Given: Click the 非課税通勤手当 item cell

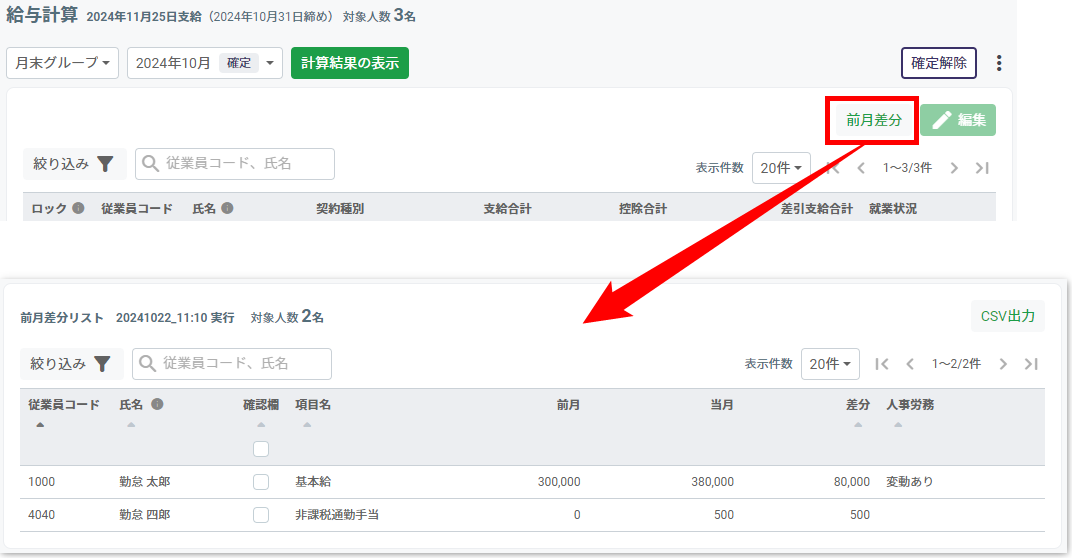Looking at the screenshot, I should tap(337, 515).
